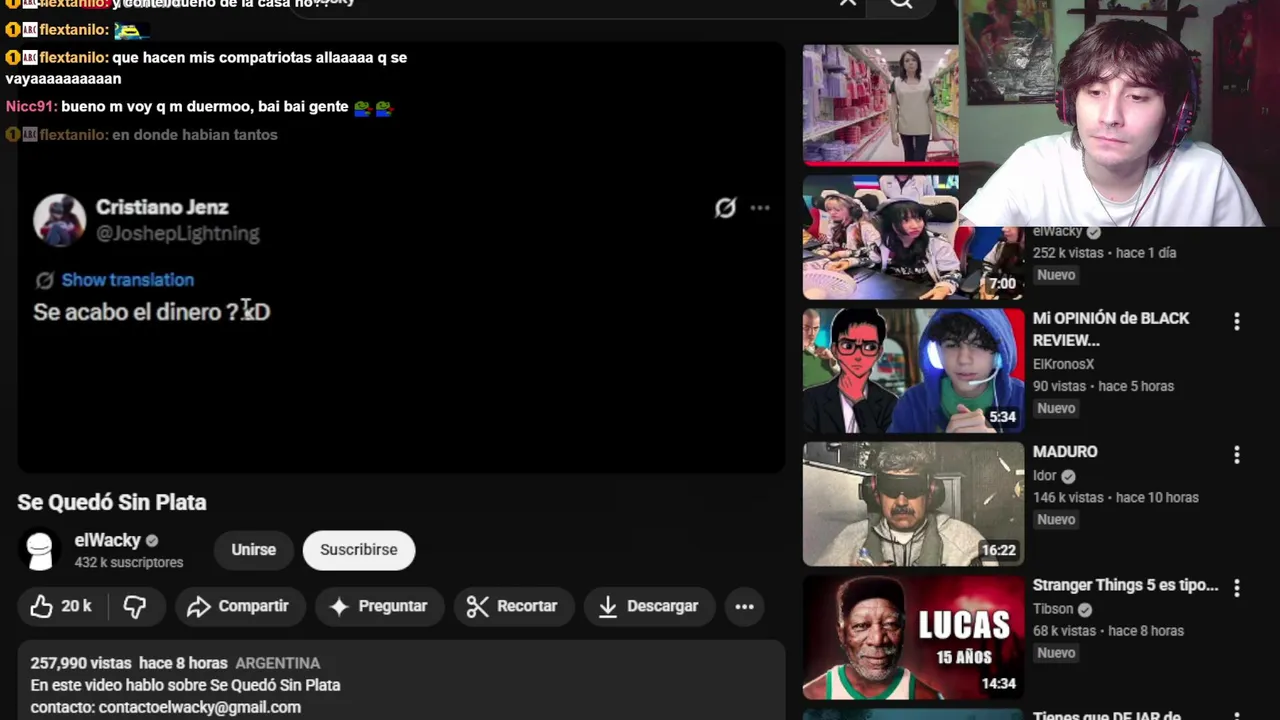Play the LUCAS 15 AÑOS thumbnail

(913, 637)
